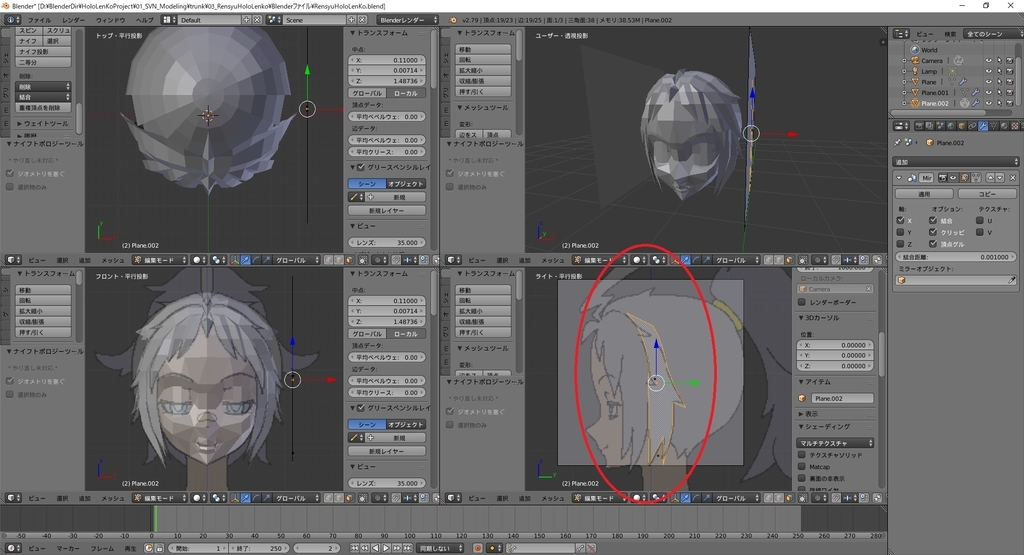
Task: Open the Object cube properties tab
Action: click(962, 126)
